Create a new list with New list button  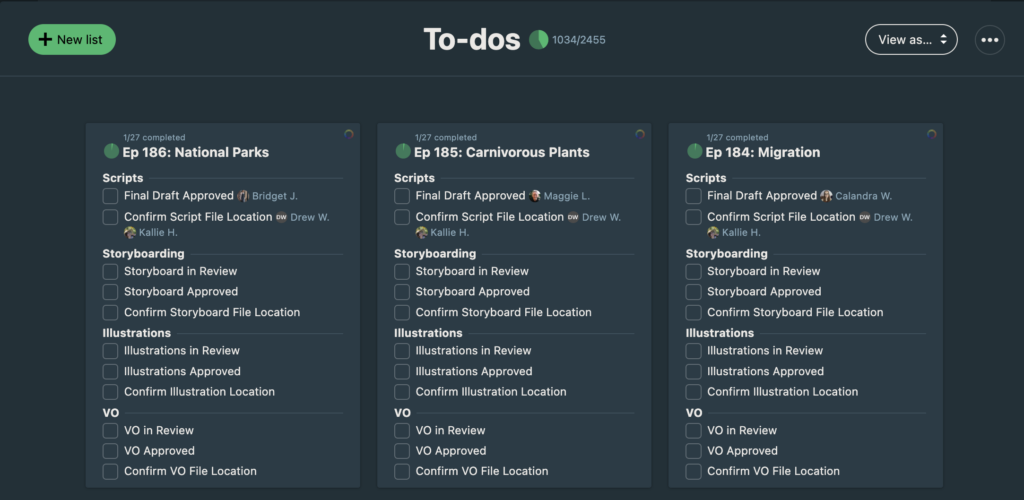pyautogui.click(x=72, y=40)
